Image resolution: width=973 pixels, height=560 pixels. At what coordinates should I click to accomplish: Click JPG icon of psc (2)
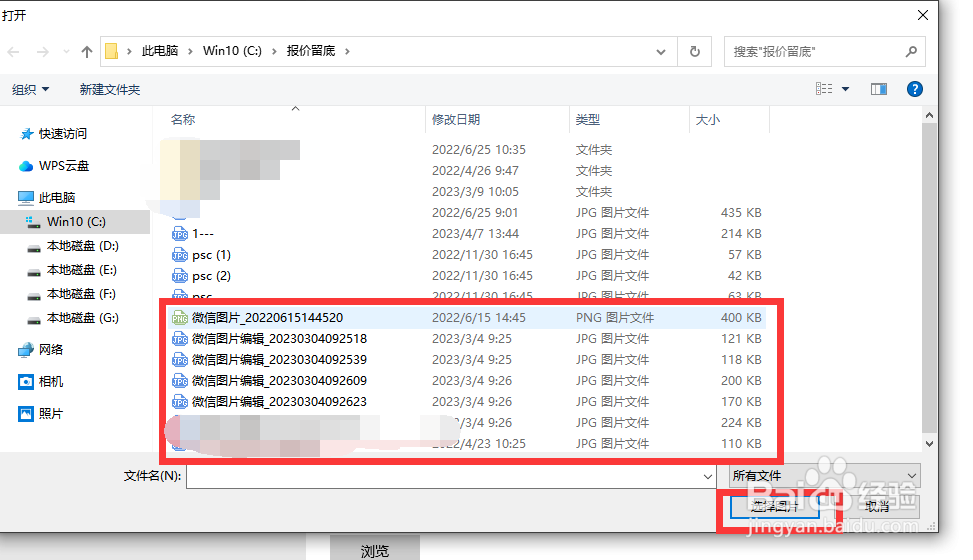[x=180, y=276]
